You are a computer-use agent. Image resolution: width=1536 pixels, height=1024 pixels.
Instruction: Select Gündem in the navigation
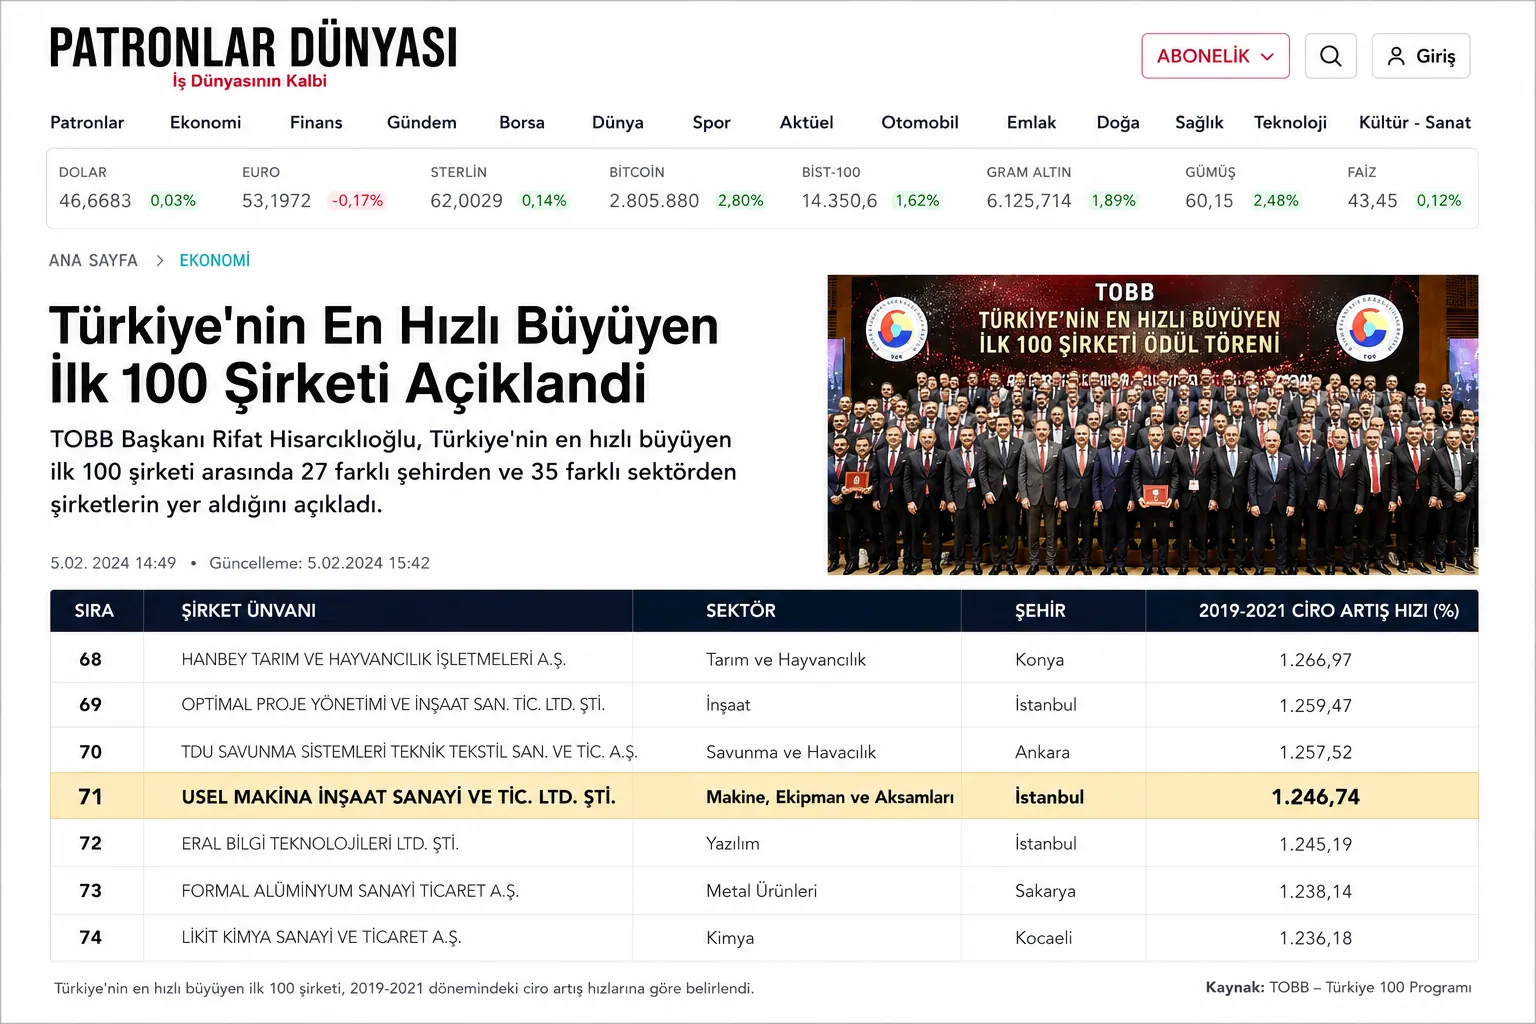(x=422, y=122)
